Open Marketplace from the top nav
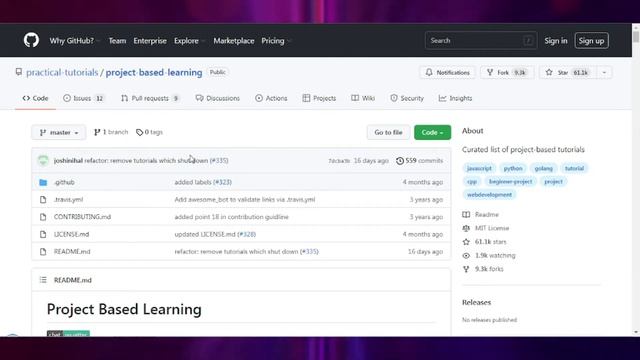640x360 pixels. coord(233,41)
